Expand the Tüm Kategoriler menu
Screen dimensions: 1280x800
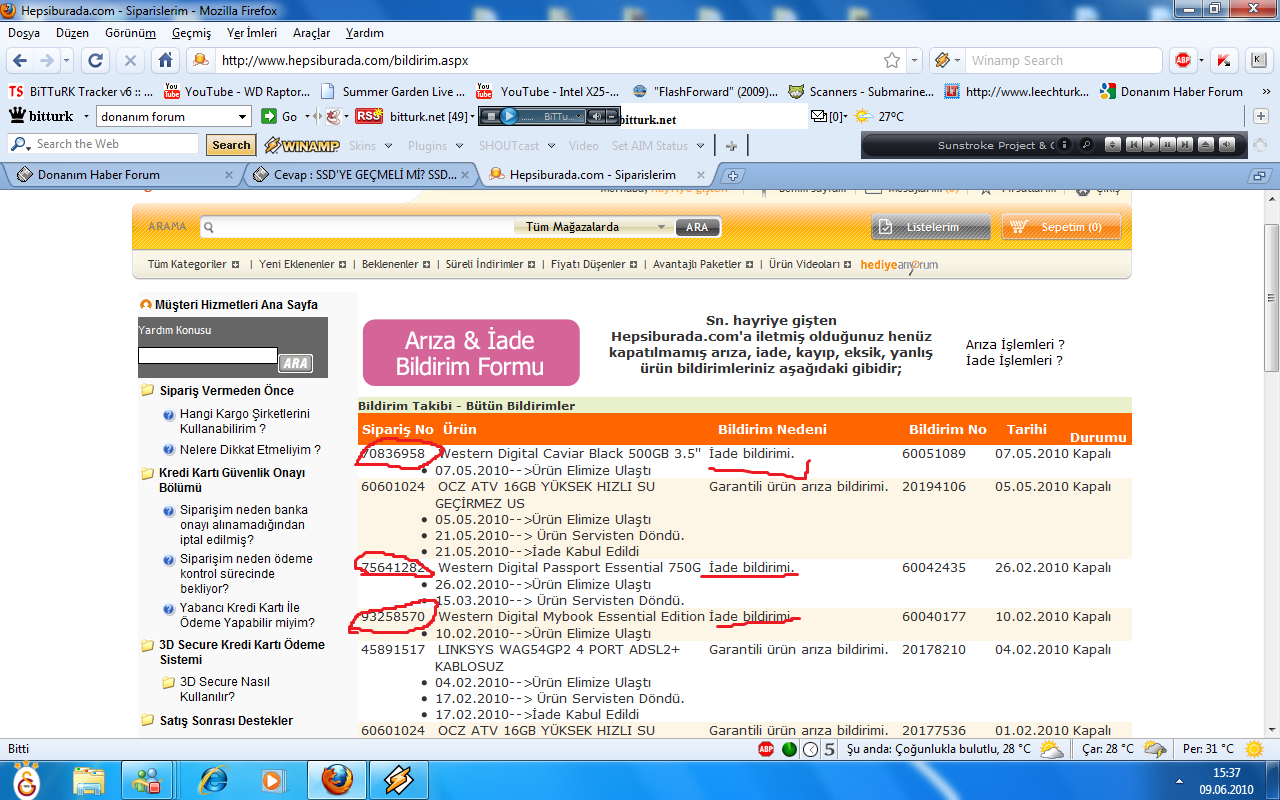click(x=193, y=265)
